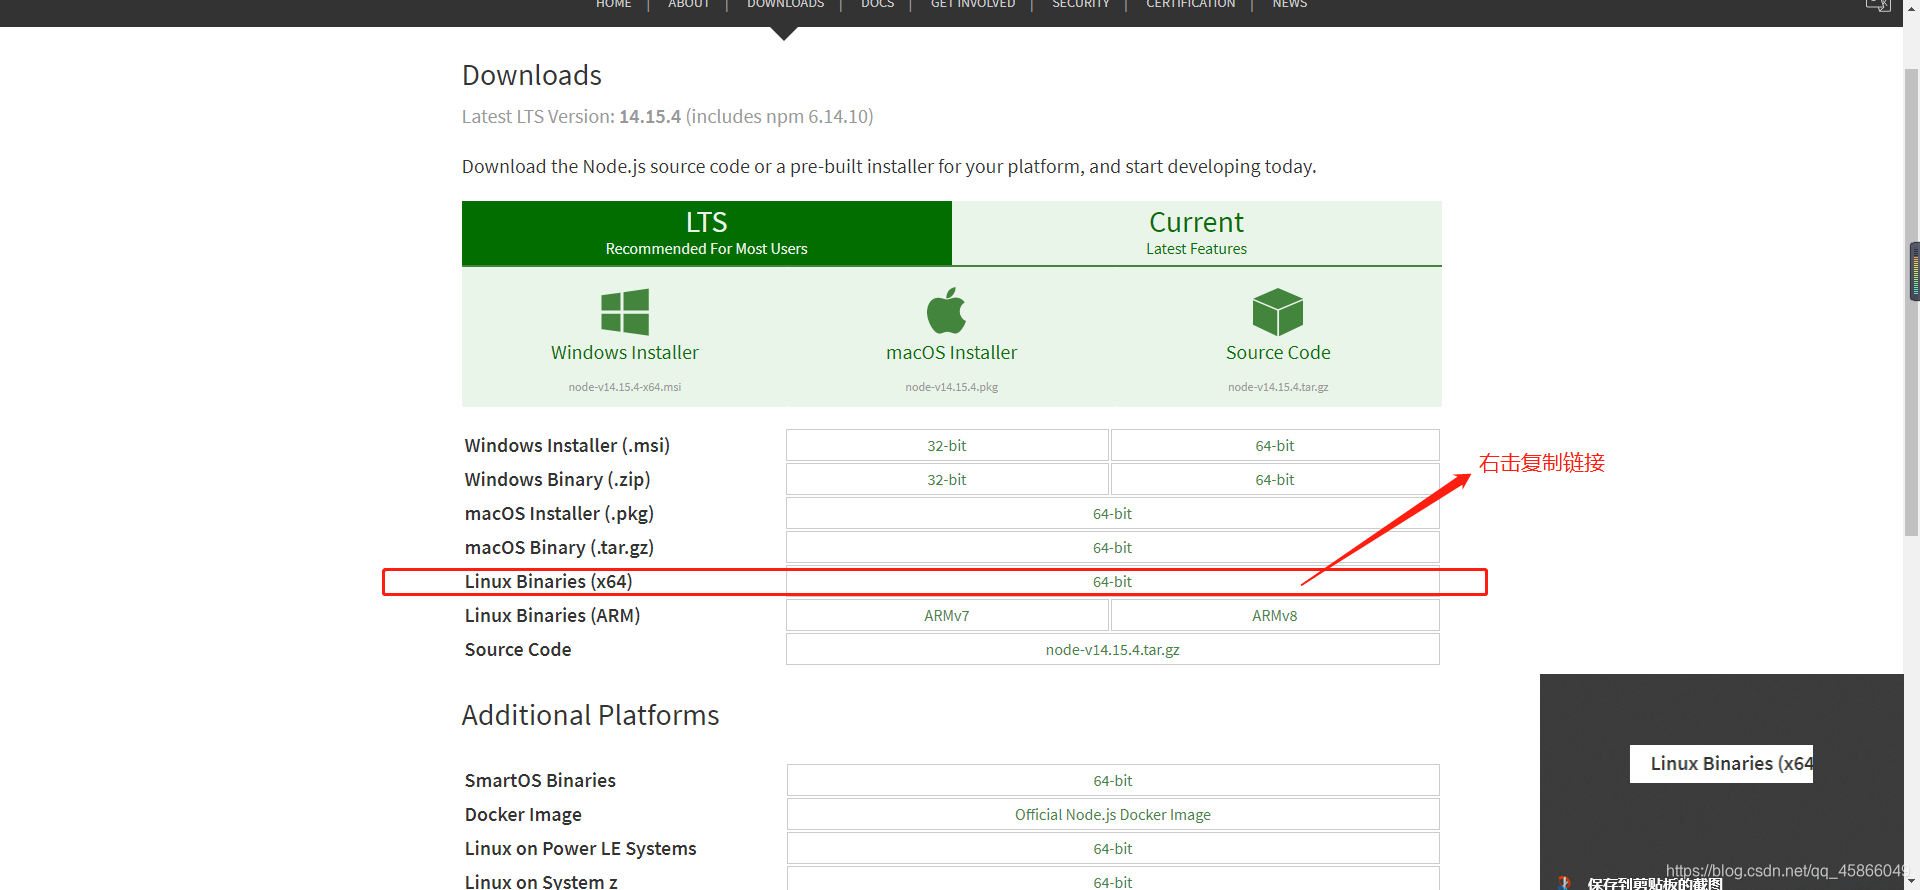Click the Linux Binaries (x64 tooltip in dark overlay

point(1721,764)
